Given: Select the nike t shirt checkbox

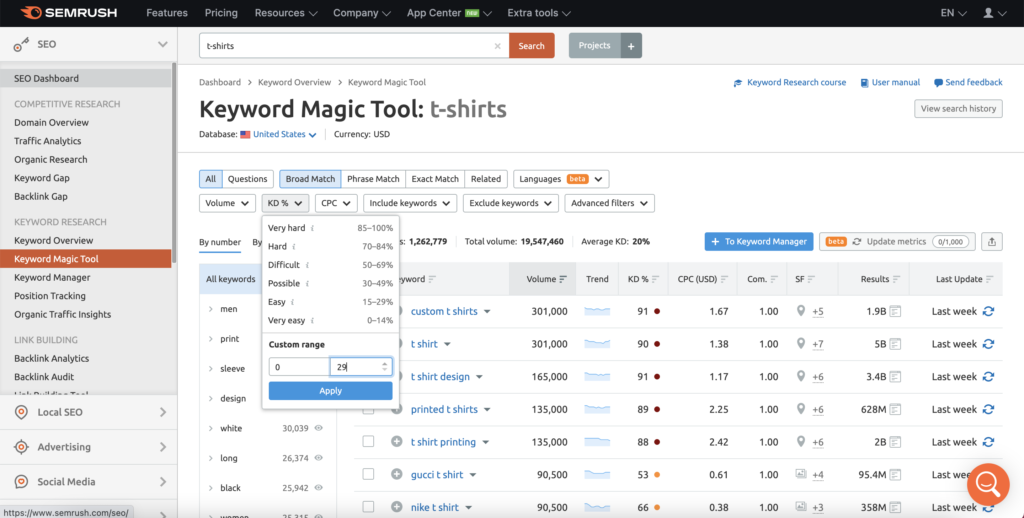Looking at the screenshot, I should point(368,507).
